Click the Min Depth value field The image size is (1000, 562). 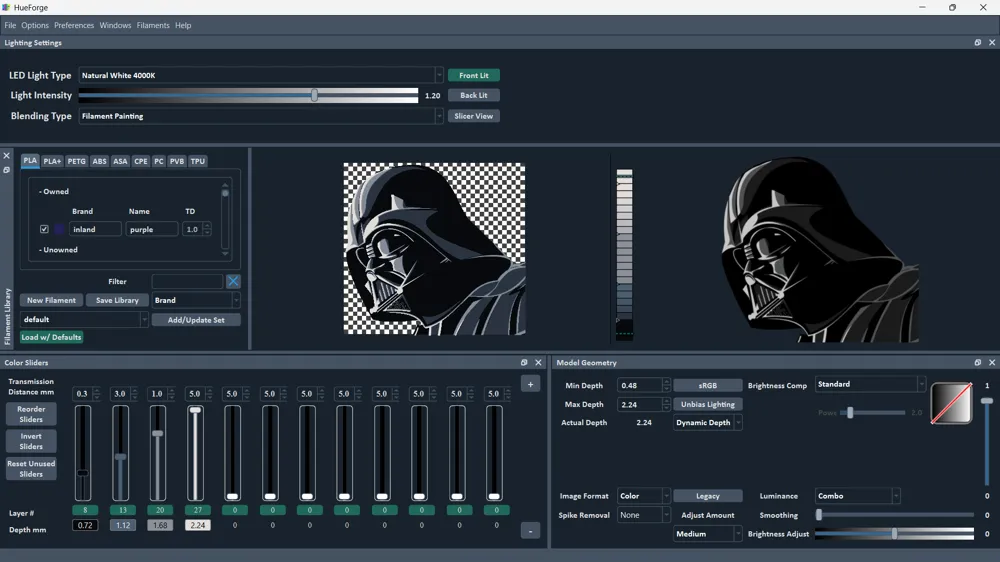point(640,385)
